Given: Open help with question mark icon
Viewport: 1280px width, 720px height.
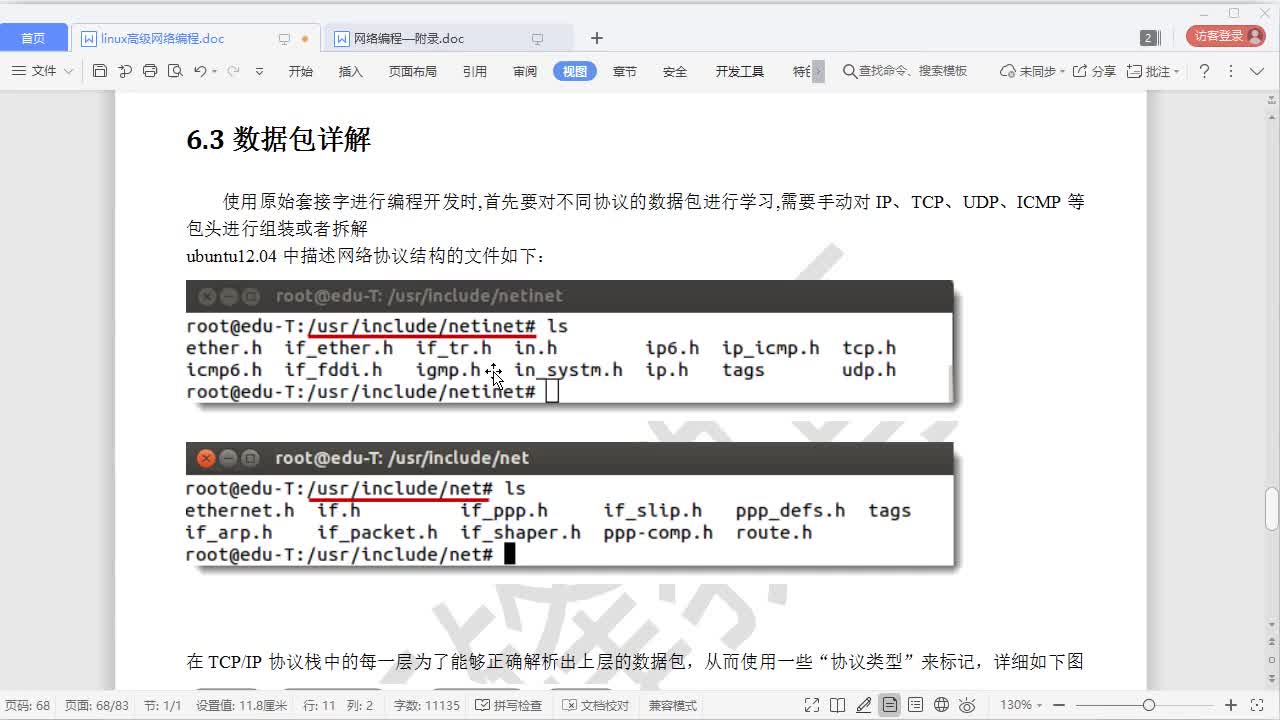Looking at the screenshot, I should pyautogui.click(x=1204, y=71).
